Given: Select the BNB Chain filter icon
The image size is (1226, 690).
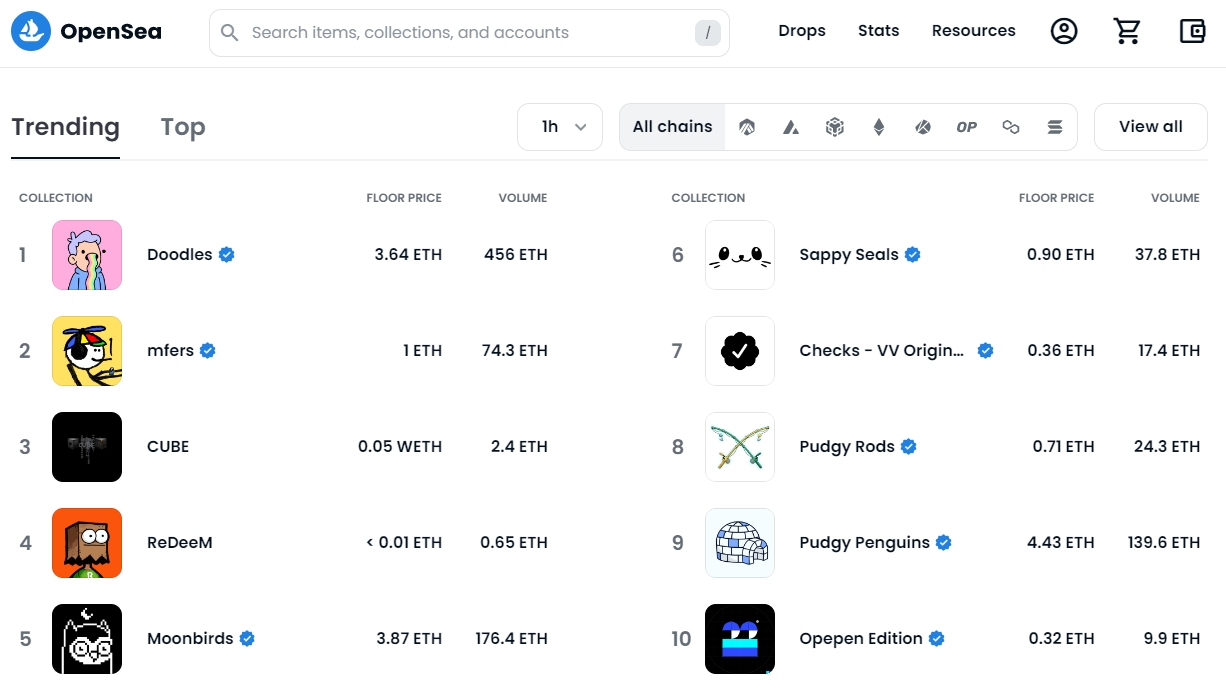Looking at the screenshot, I should (x=835, y=126).
